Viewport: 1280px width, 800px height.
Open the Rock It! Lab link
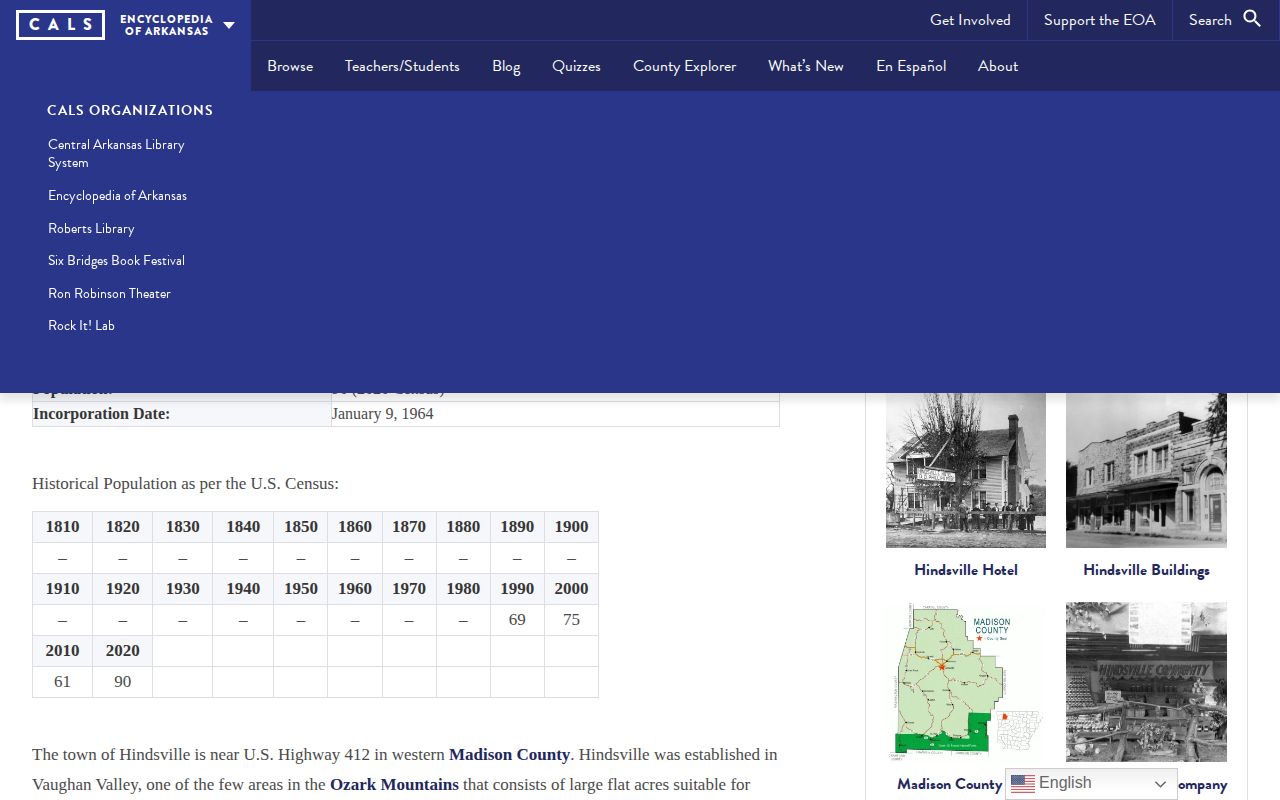click(81, 325)
